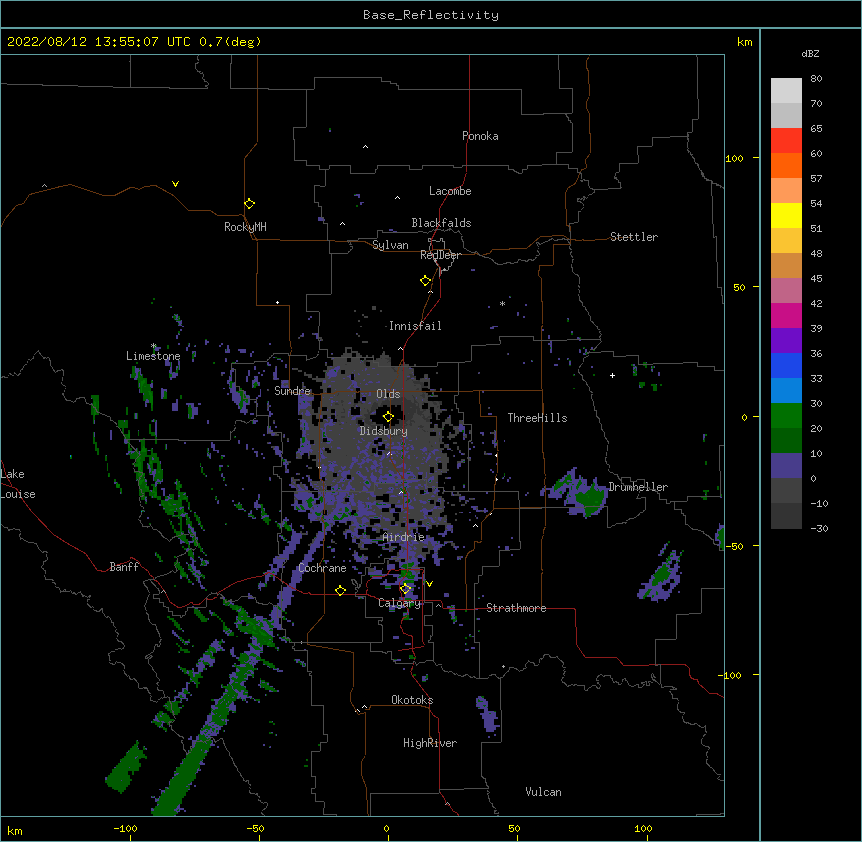Click the yellow diamond marker above RockyMH
This screenshot has height=842, width=862.
tap(249, 204)
